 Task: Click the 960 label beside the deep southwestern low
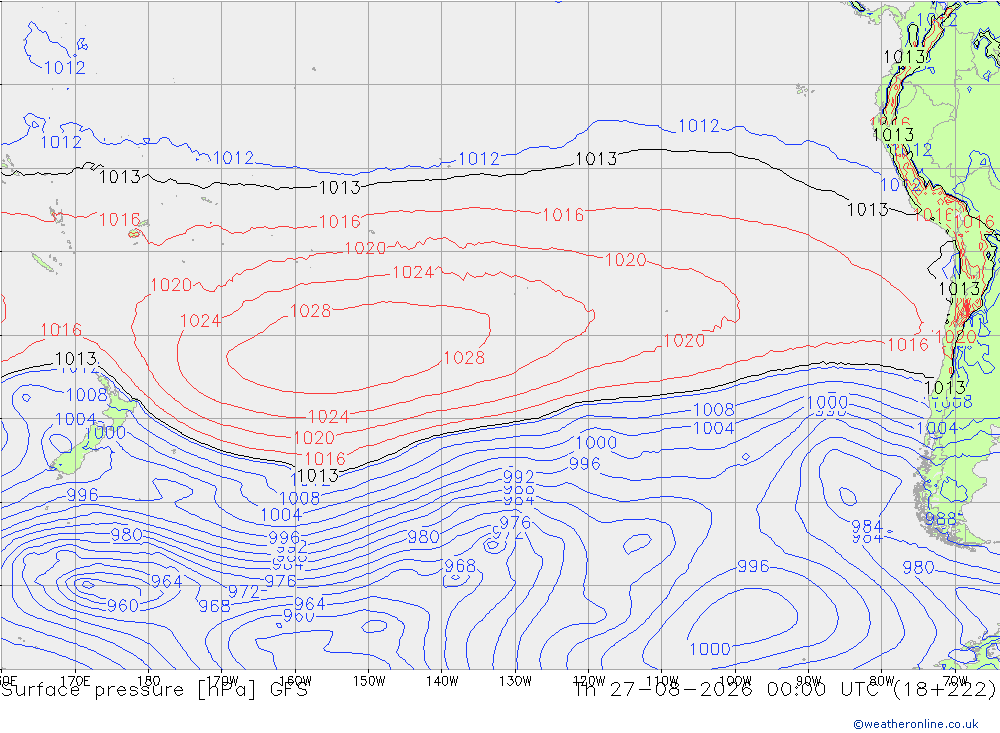coord(123,605)
